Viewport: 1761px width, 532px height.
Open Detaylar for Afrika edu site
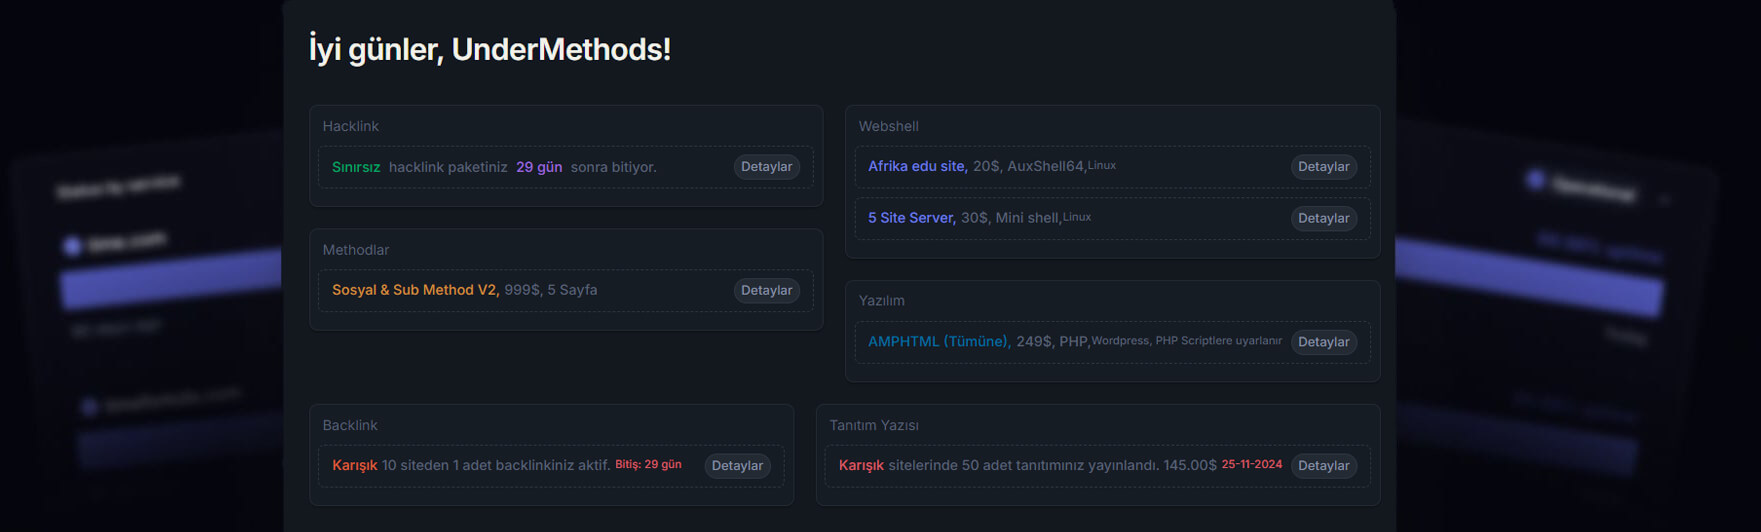tap(1323, 167)
